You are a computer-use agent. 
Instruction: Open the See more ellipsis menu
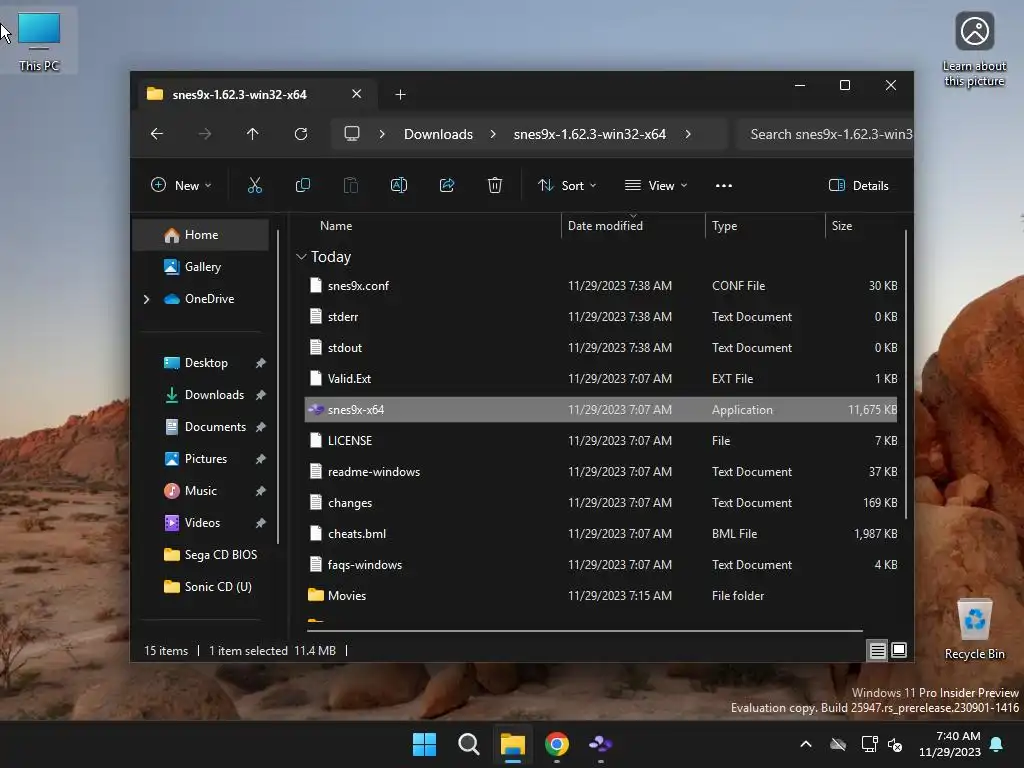click(724, 185)
